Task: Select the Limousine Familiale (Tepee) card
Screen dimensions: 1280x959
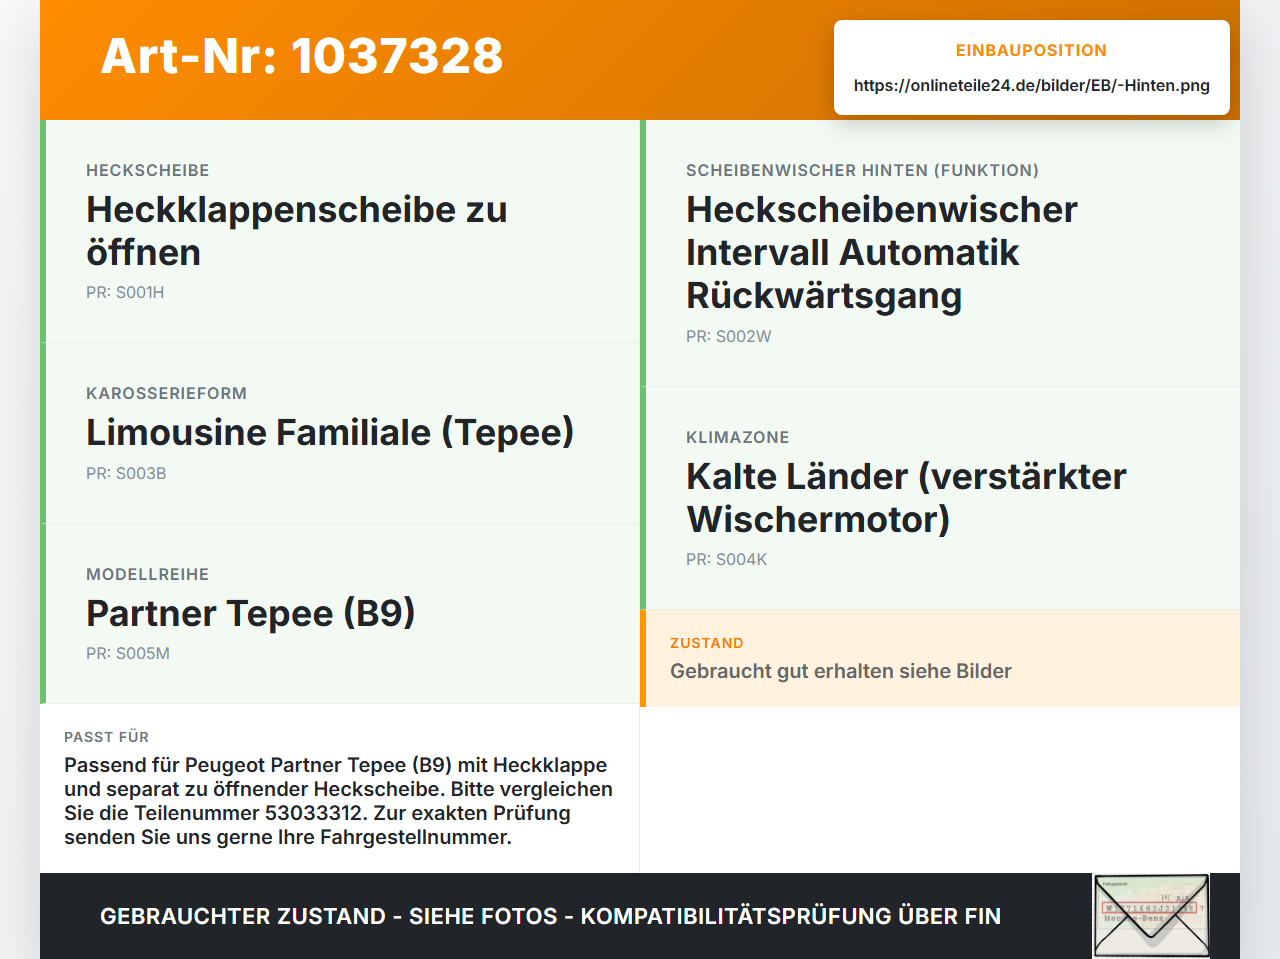Action: [x=340, y=433]
